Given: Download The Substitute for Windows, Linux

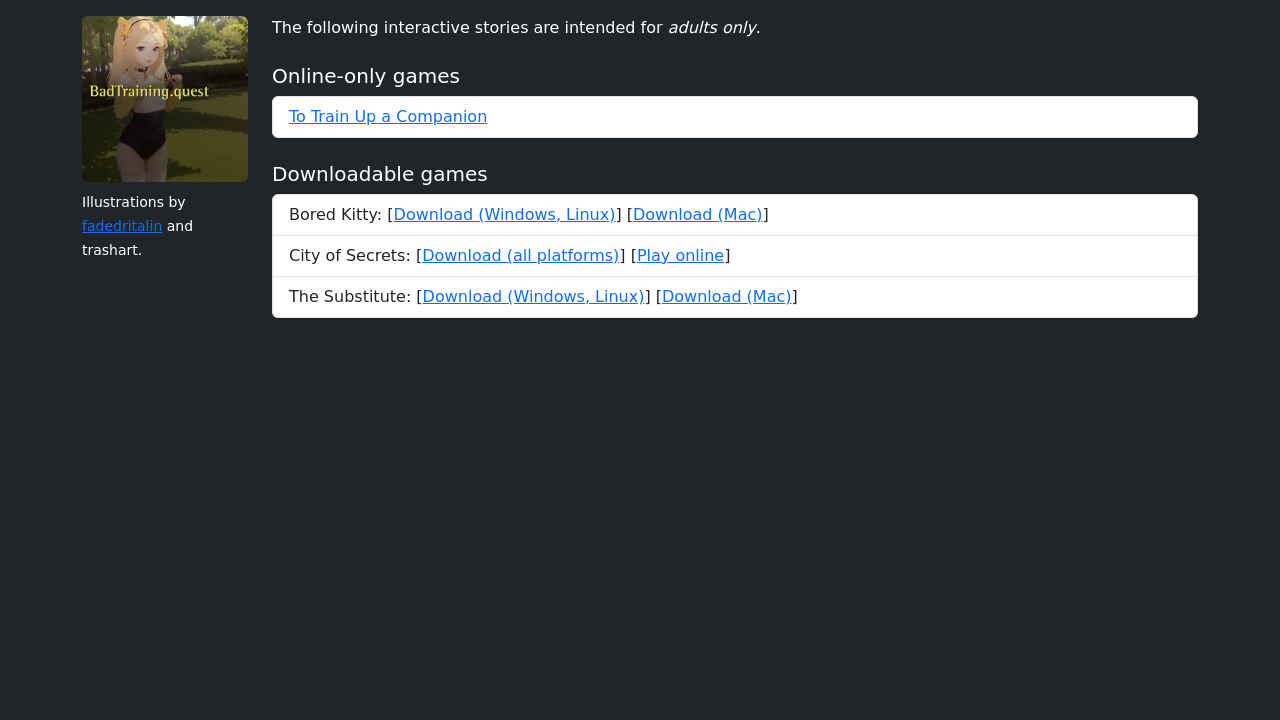Looking at the screenshot, I should point(534,297).
